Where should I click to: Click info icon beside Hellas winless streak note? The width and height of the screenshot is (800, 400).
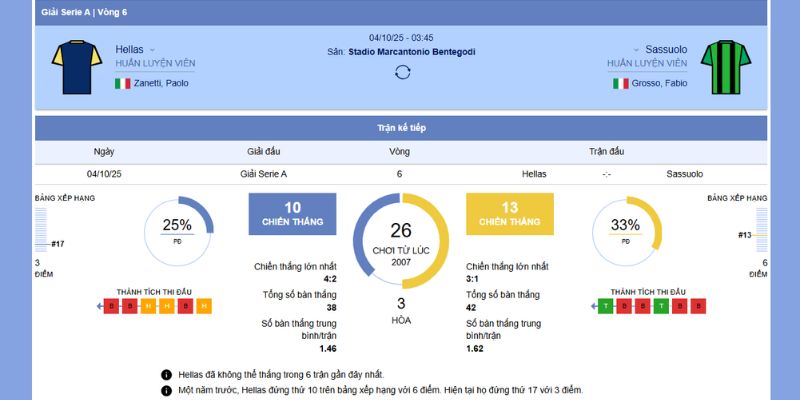[x=166, y=375]
